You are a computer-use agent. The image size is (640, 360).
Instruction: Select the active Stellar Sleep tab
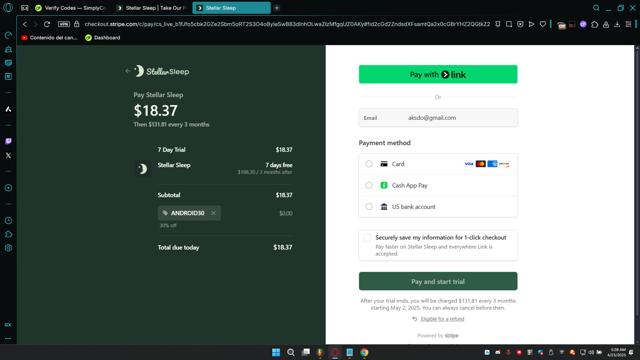[231, 8]
